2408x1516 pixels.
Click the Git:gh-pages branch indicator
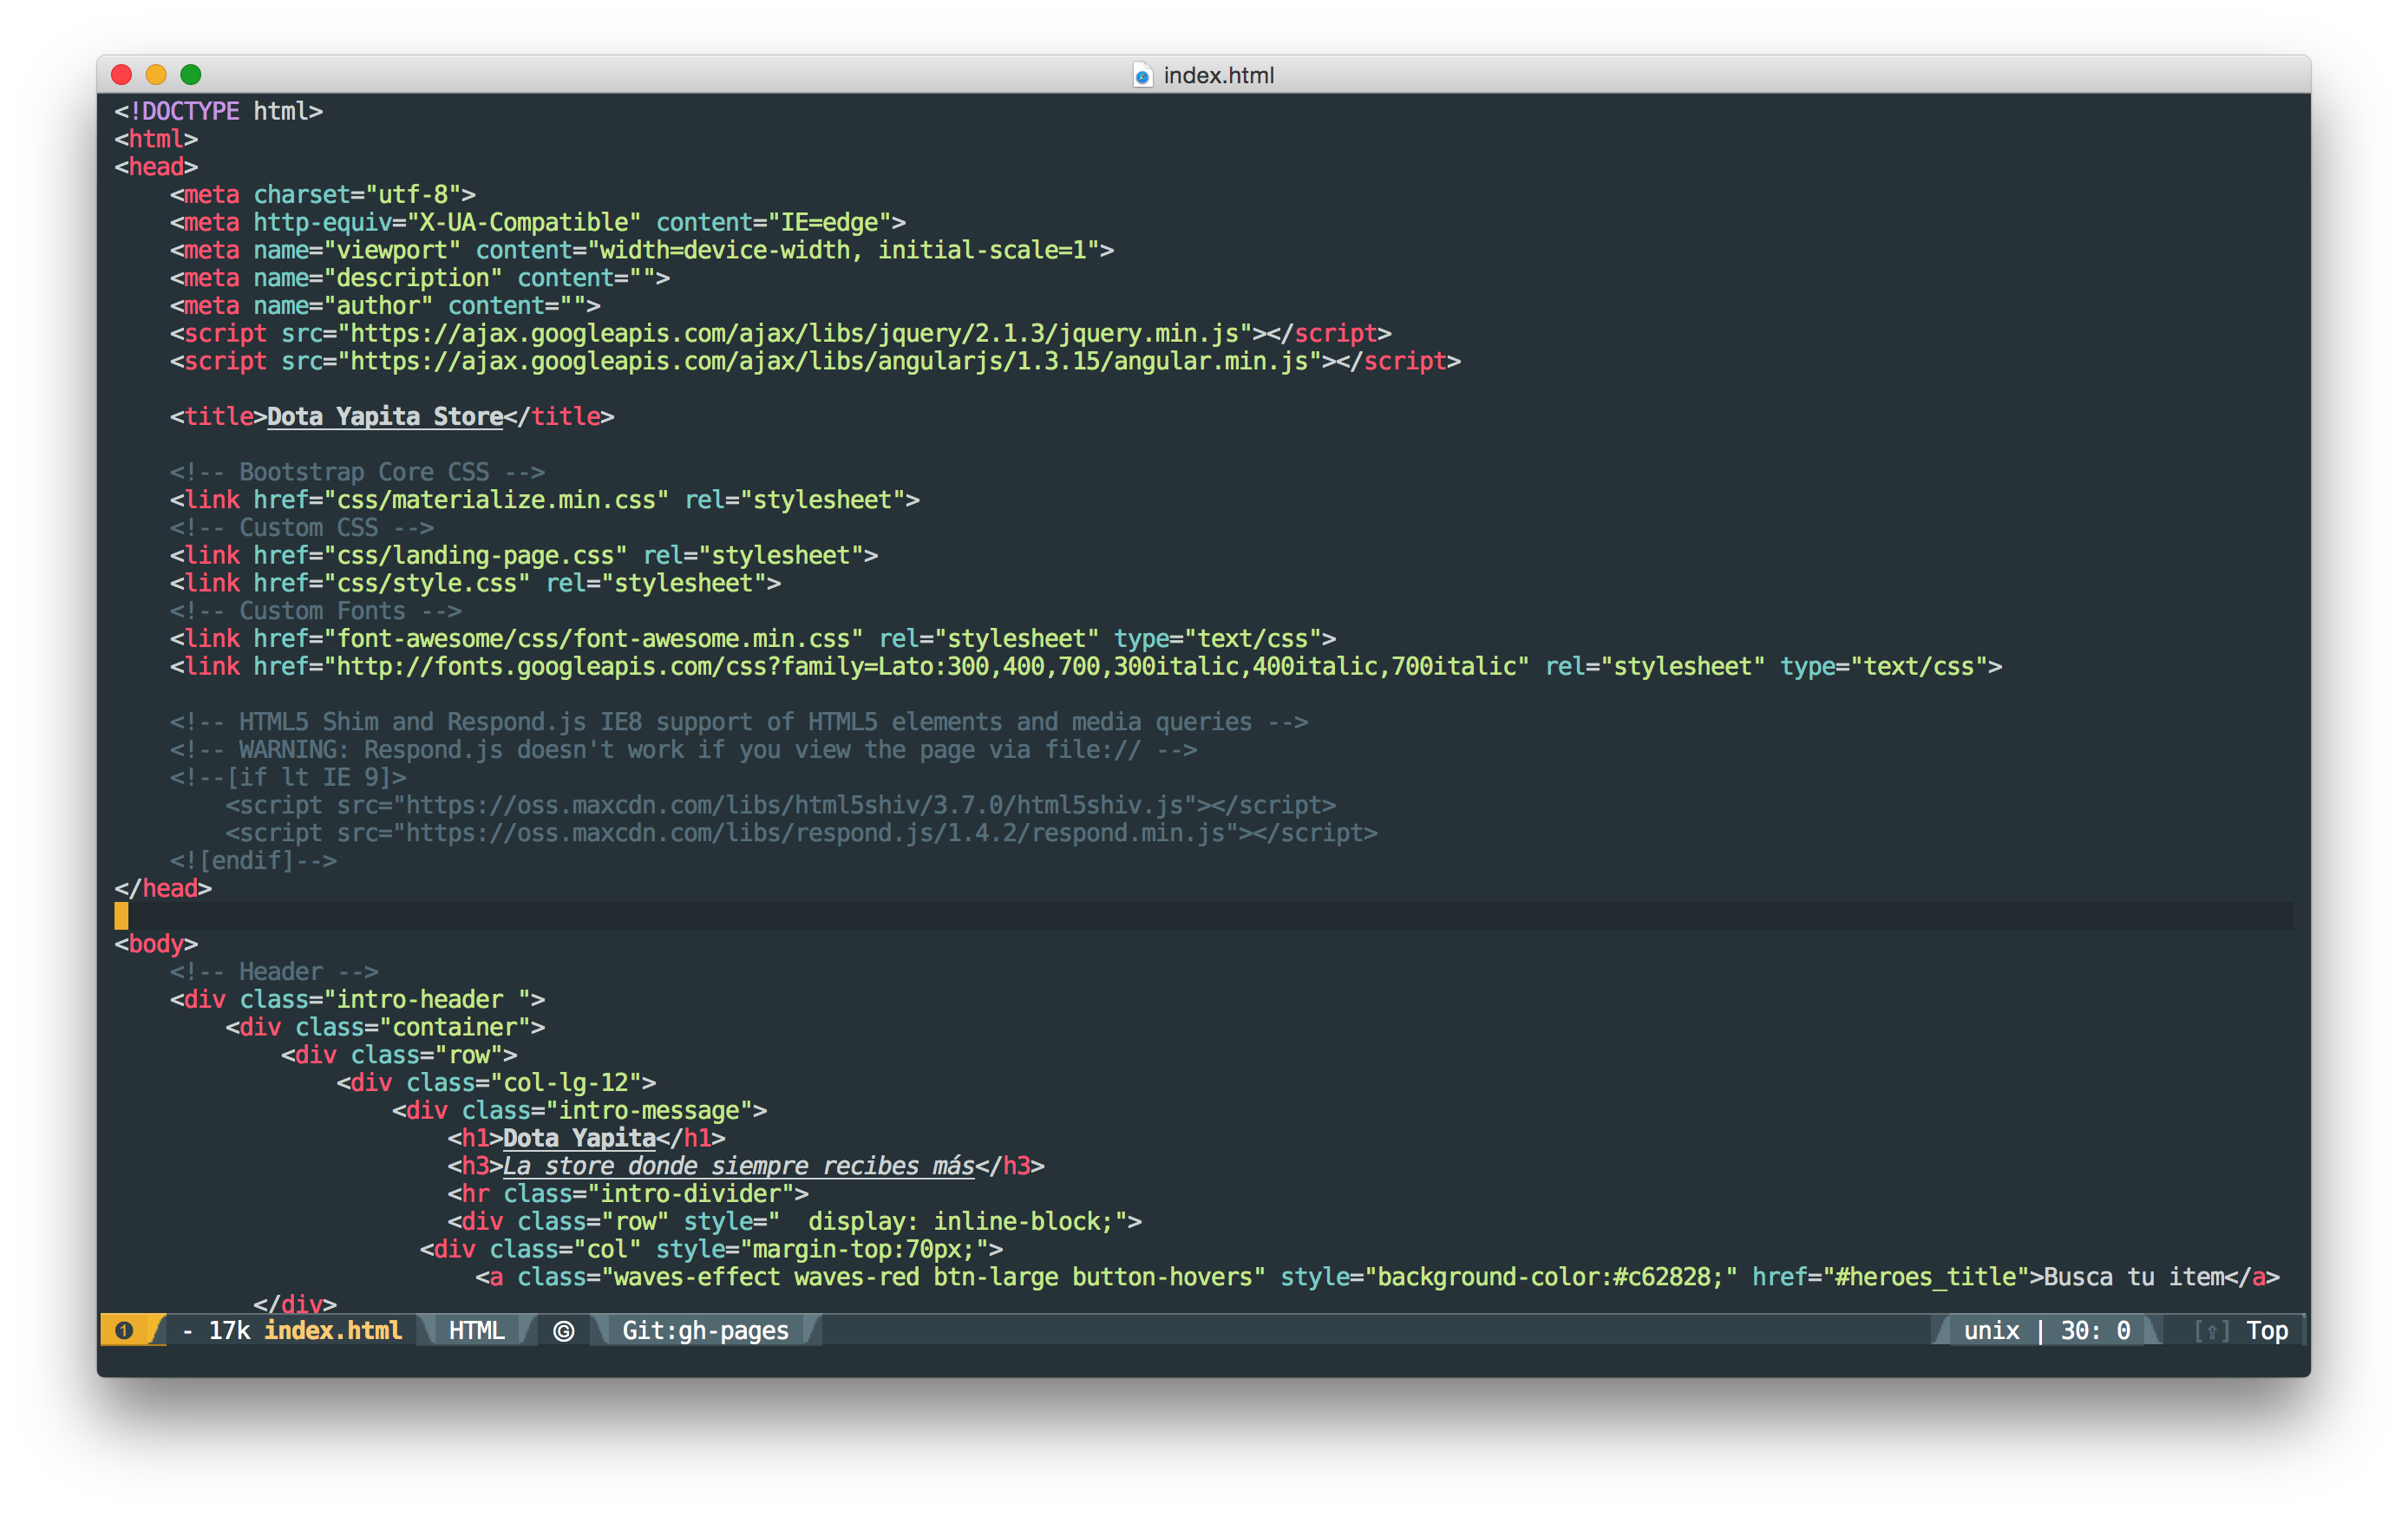pyautogui.click(x=705, y=1330)
